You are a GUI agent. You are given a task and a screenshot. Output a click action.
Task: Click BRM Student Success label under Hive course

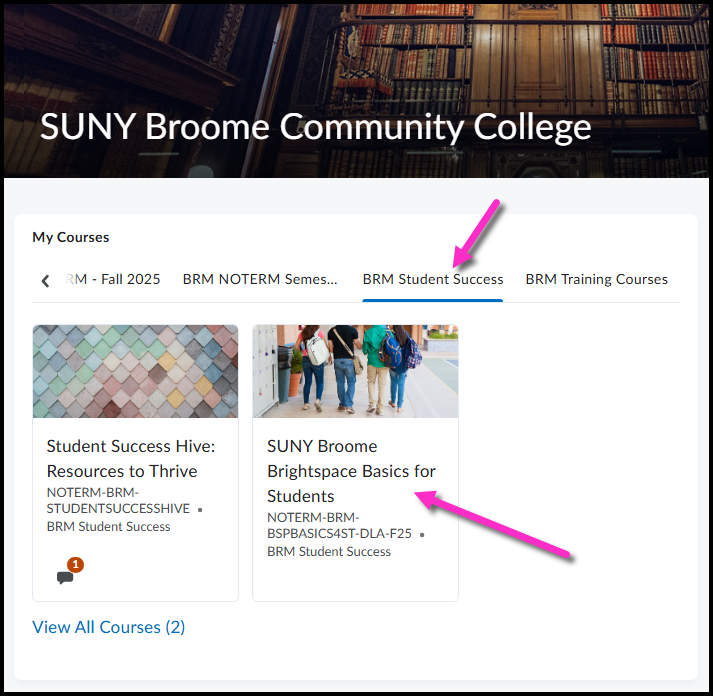pyautogui.click(x=109, y=526)
